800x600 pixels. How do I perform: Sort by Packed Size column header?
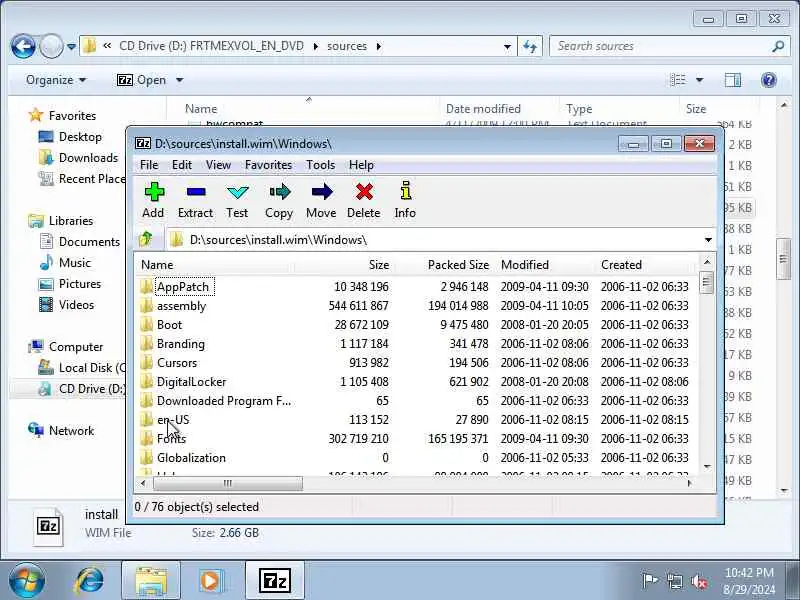point(444,265)
